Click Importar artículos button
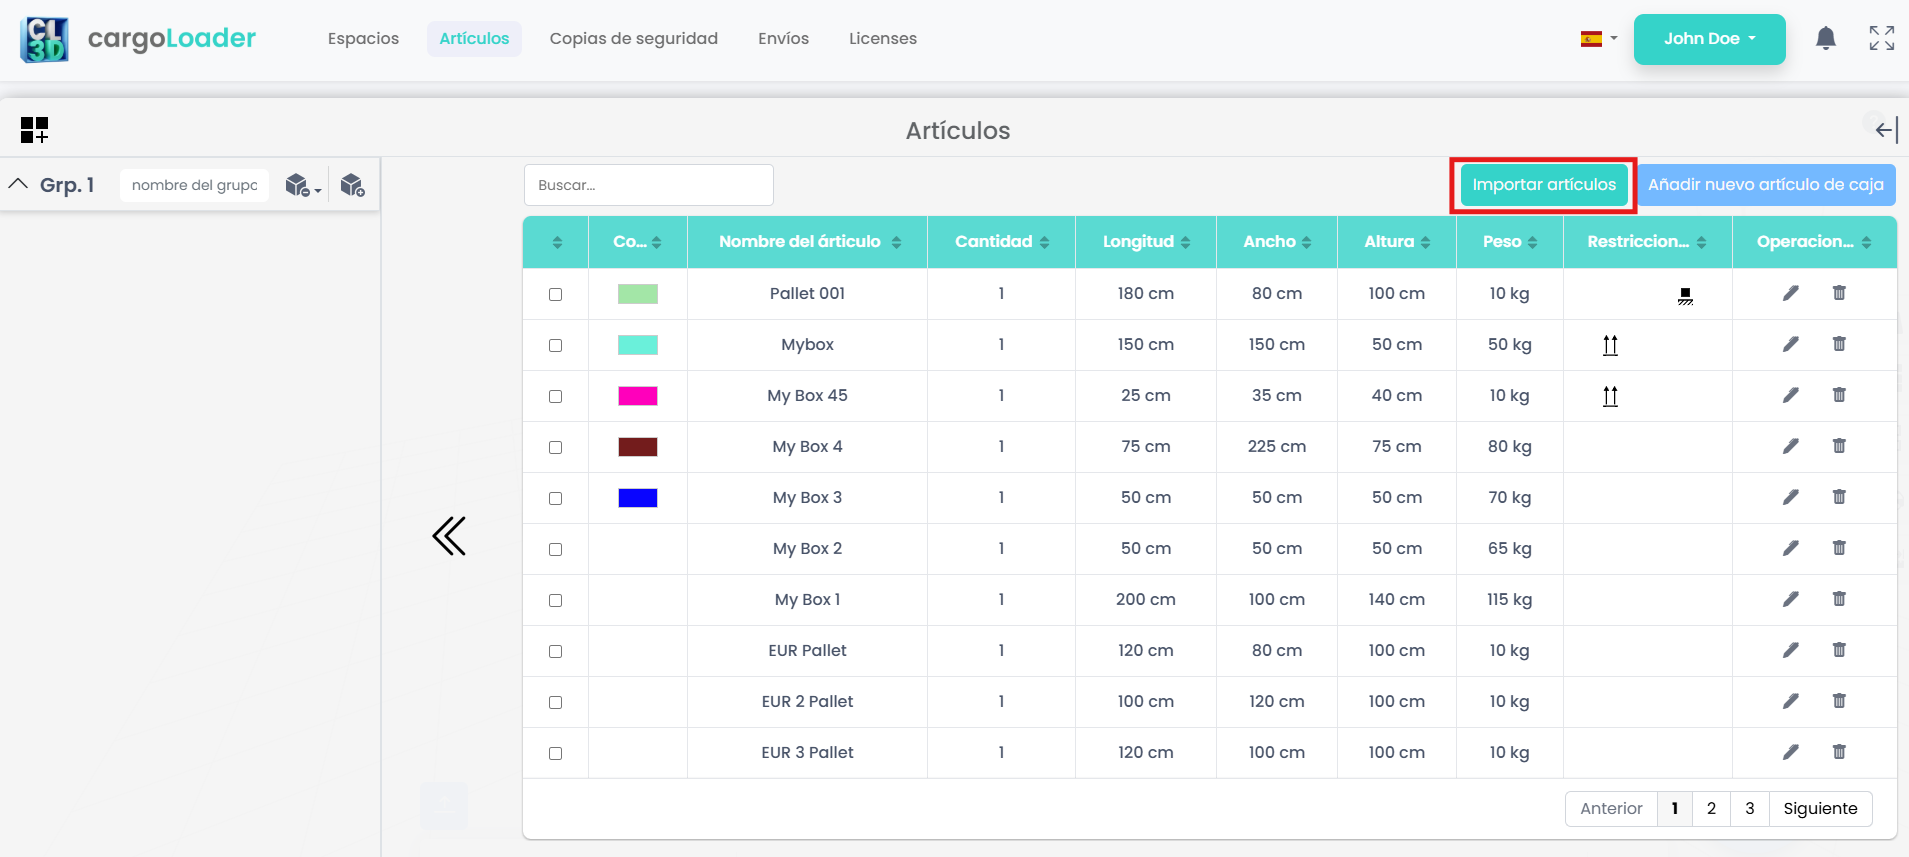 pos(1543,185)
